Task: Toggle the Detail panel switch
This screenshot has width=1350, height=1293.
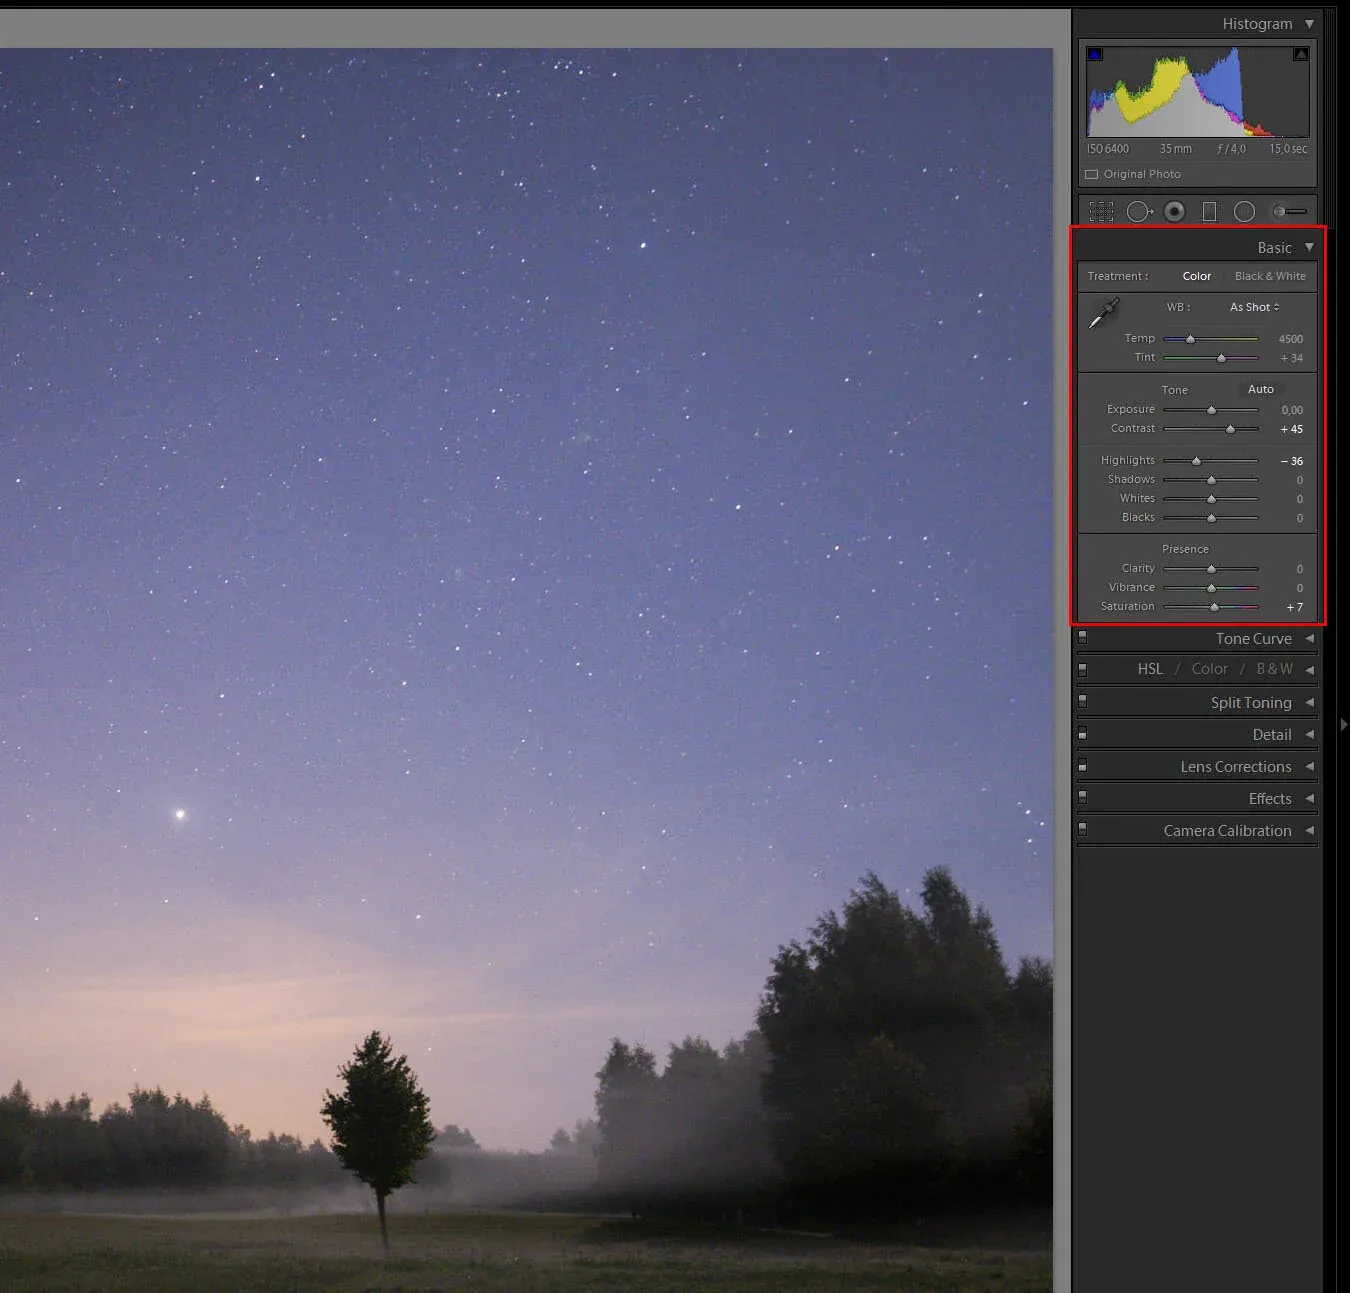Action: (x=1084, y=733)
